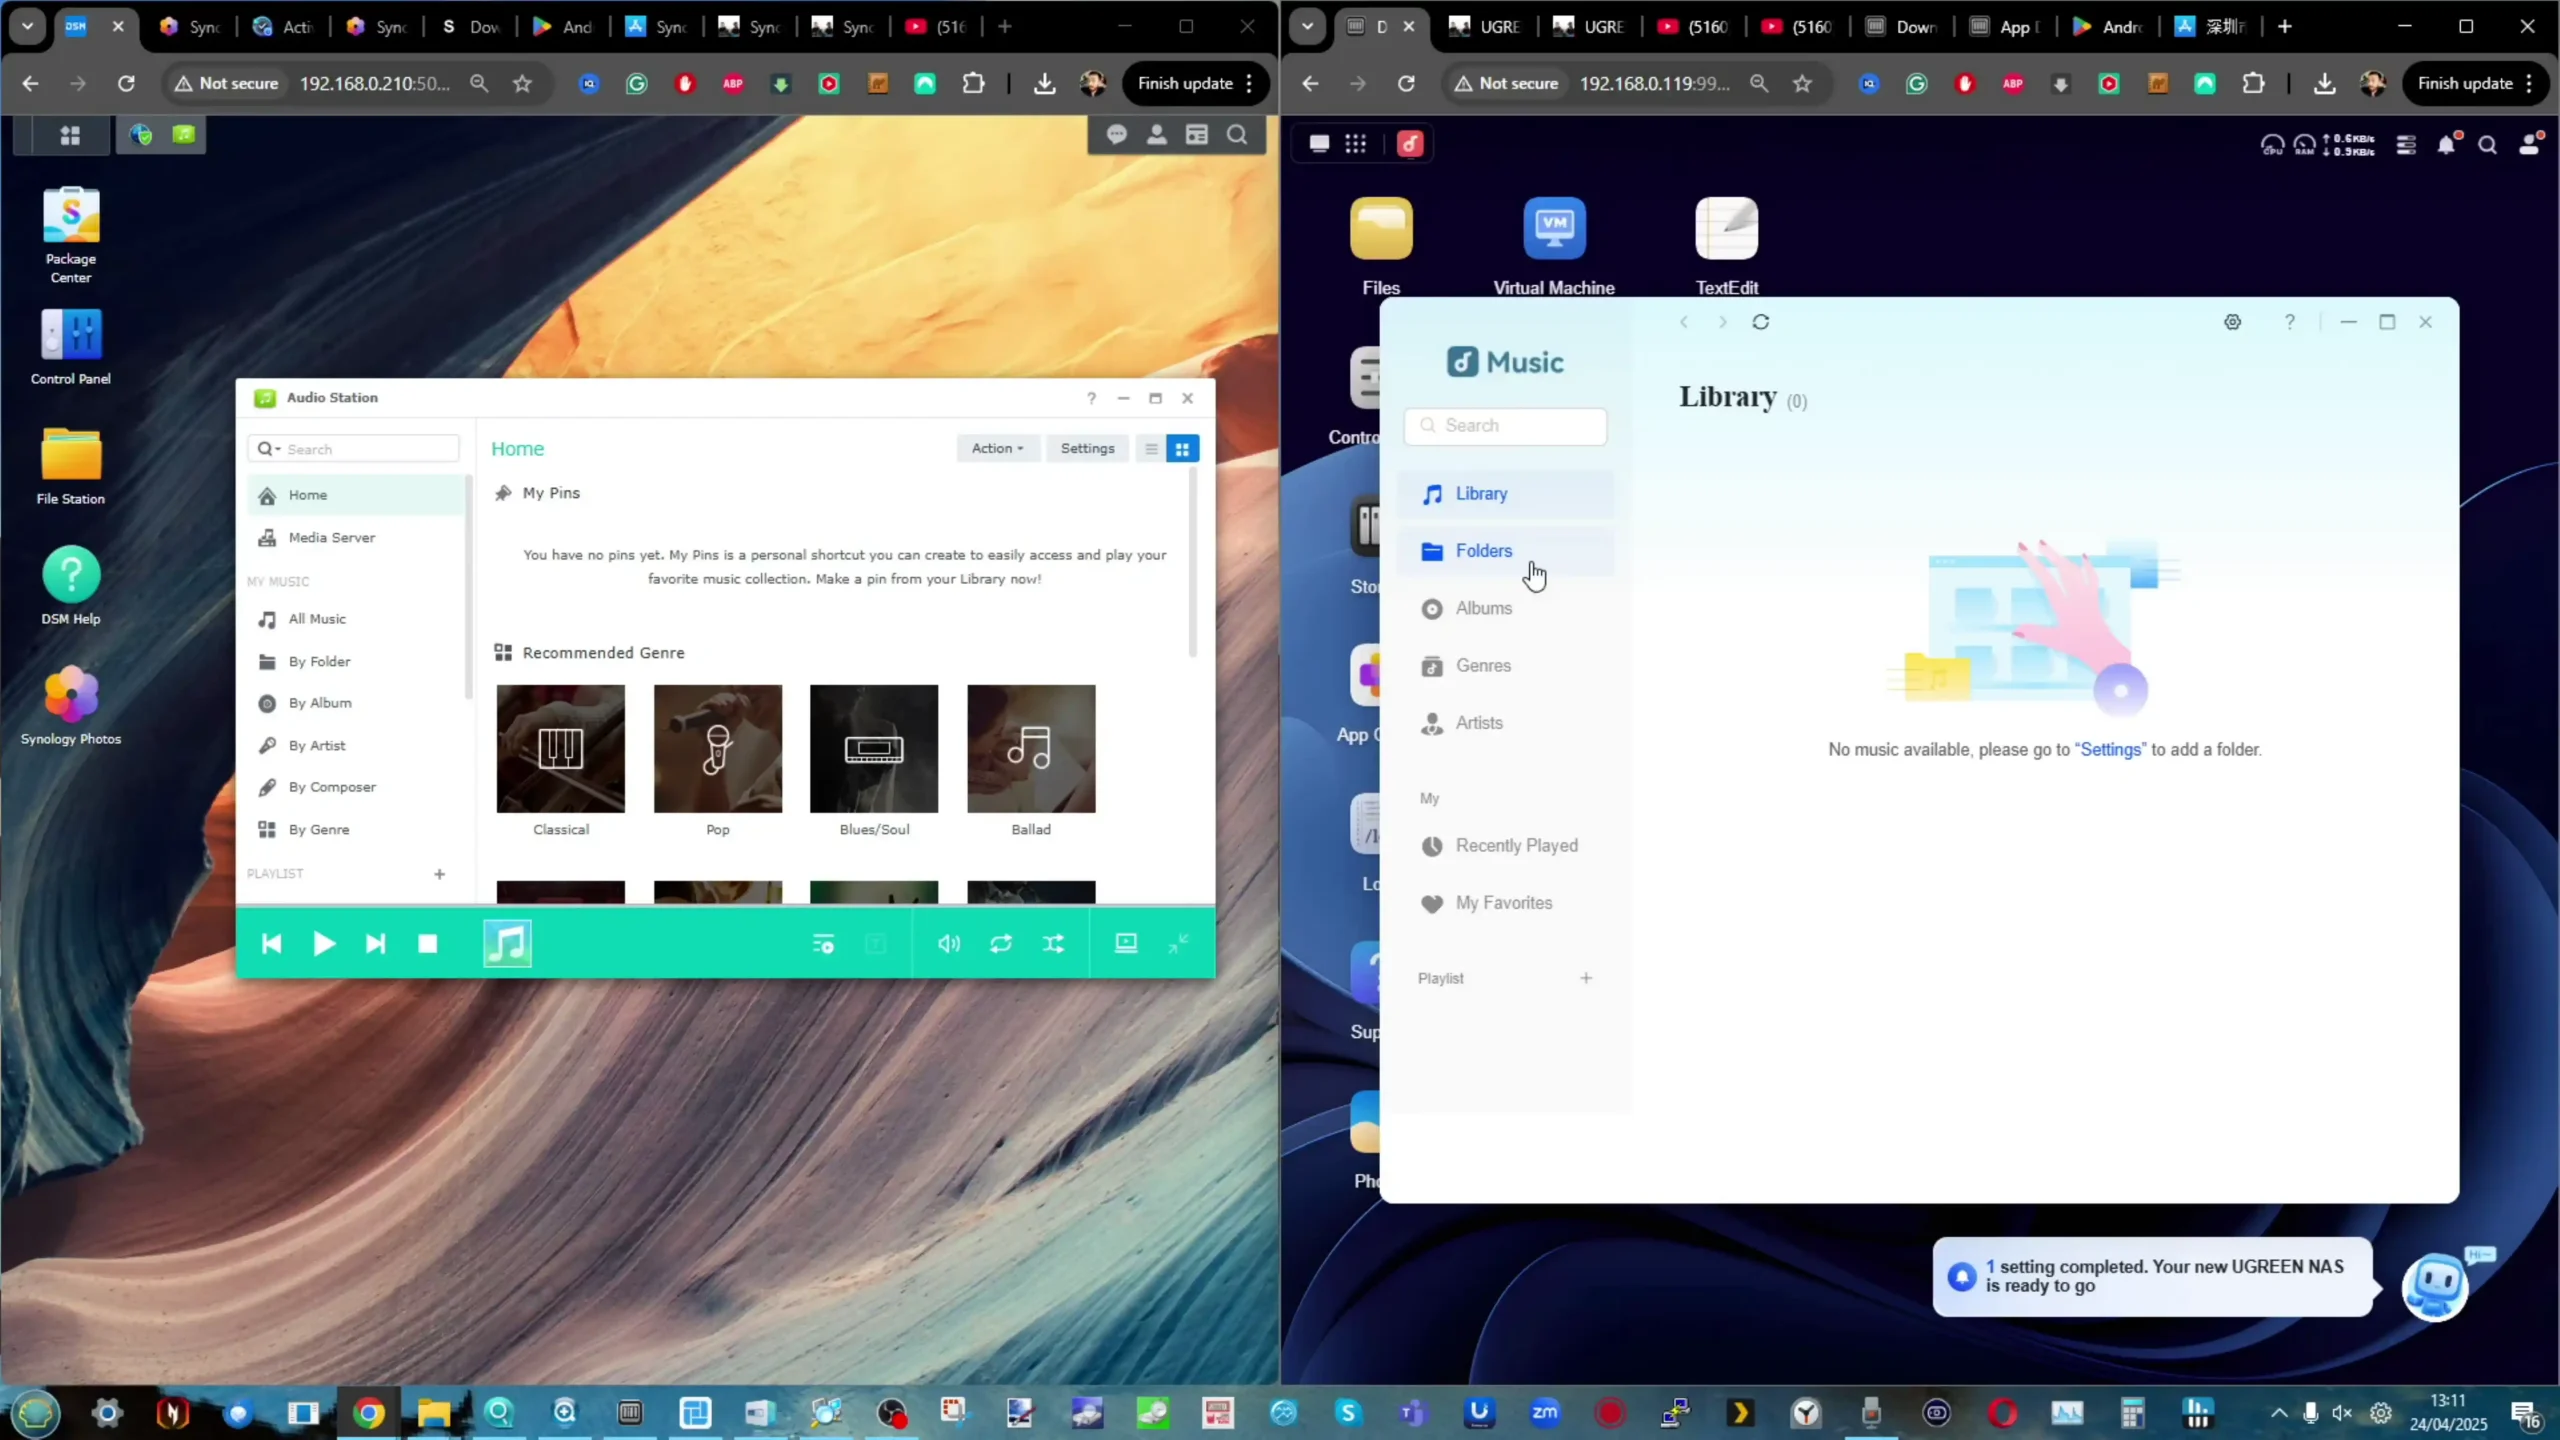The width and height of the screenshot is (2560, 1440).
Task: Select Albums in UGREEN Music sidebar
Action: tap(1505, 608)
